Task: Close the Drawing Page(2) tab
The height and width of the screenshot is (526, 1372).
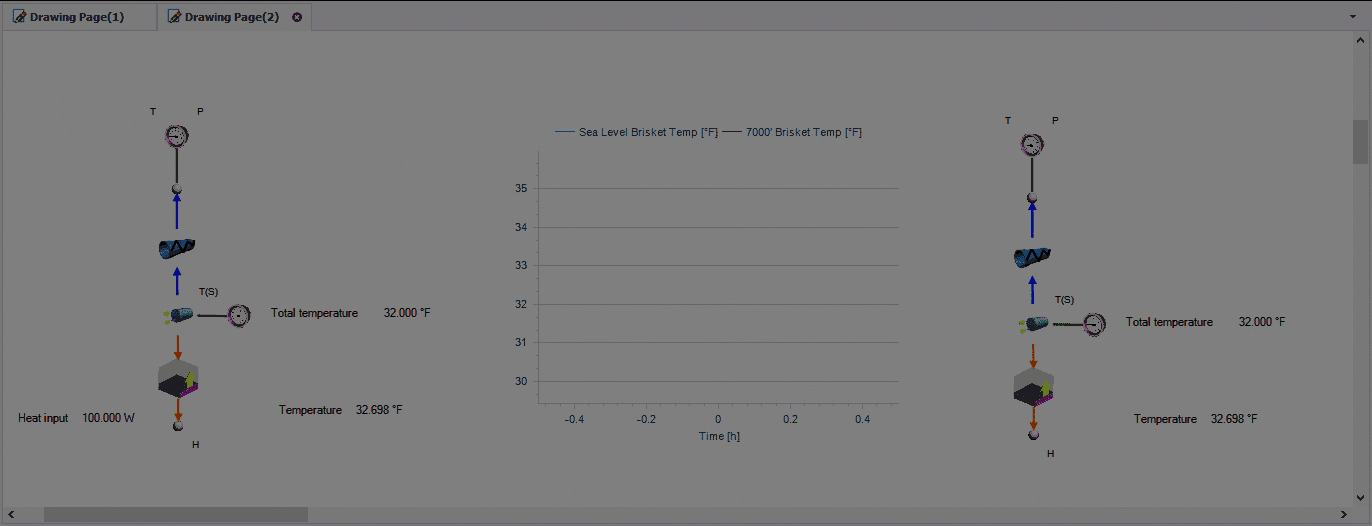Action: (x=297, y=17)
